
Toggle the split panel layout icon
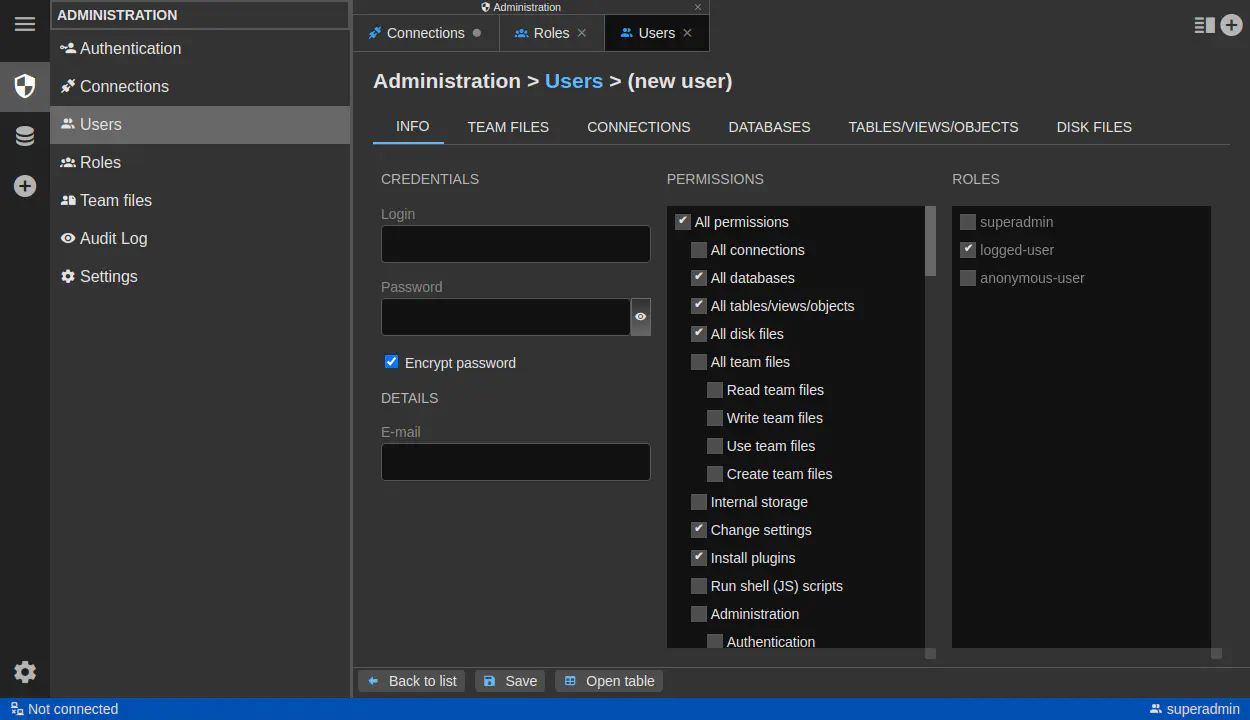[1204, 26]
